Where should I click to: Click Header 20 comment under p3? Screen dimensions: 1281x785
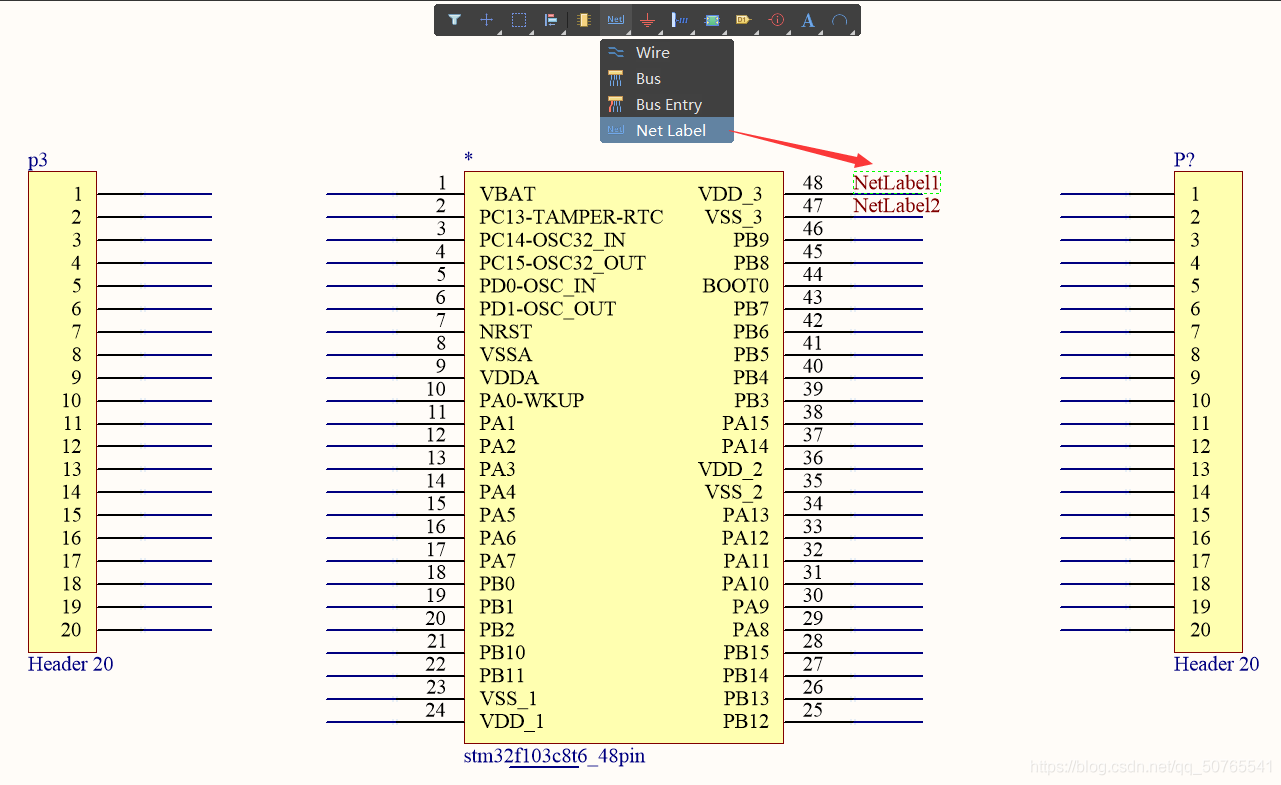[71, 664]
